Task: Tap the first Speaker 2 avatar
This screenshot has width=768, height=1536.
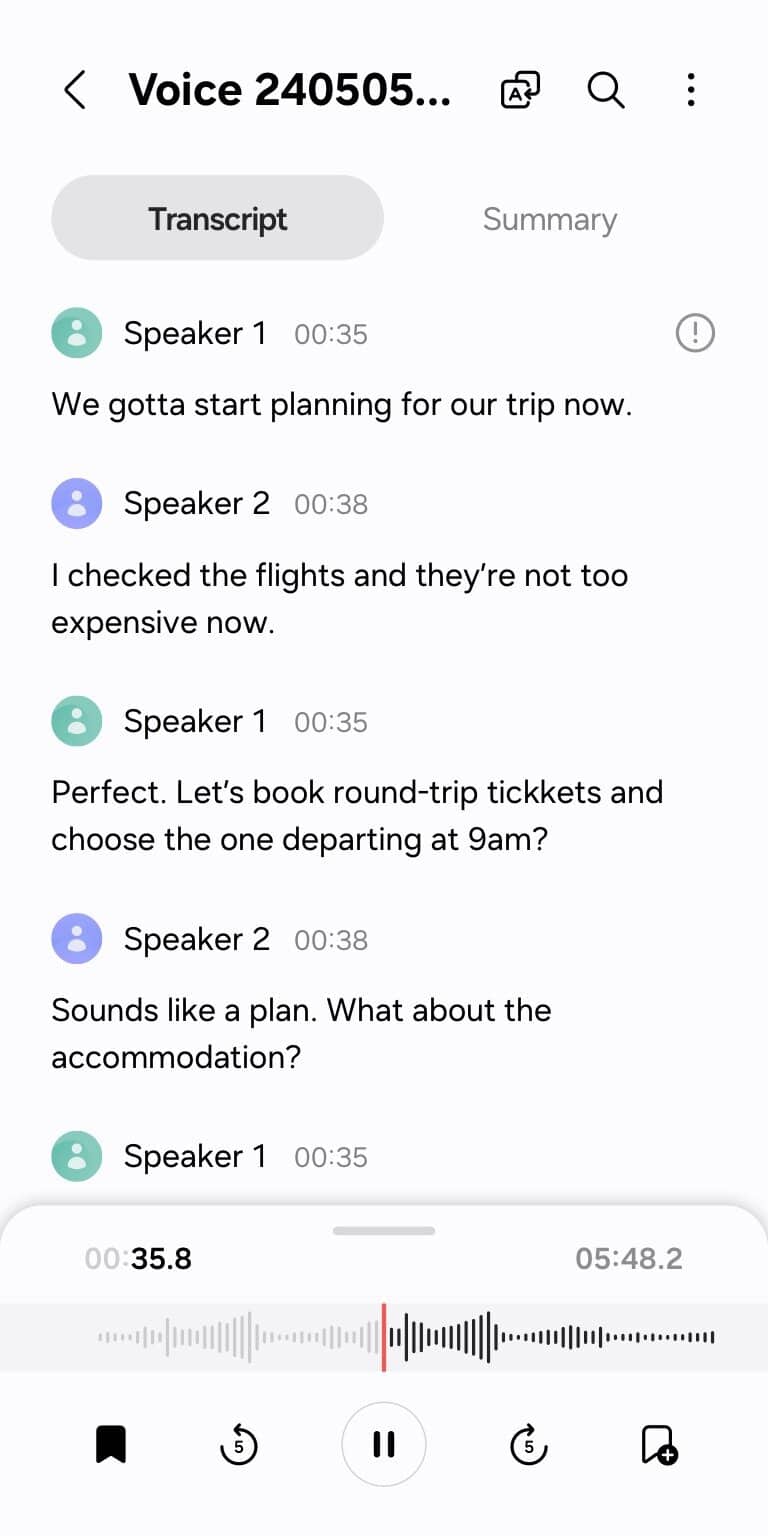Action: 77,503
